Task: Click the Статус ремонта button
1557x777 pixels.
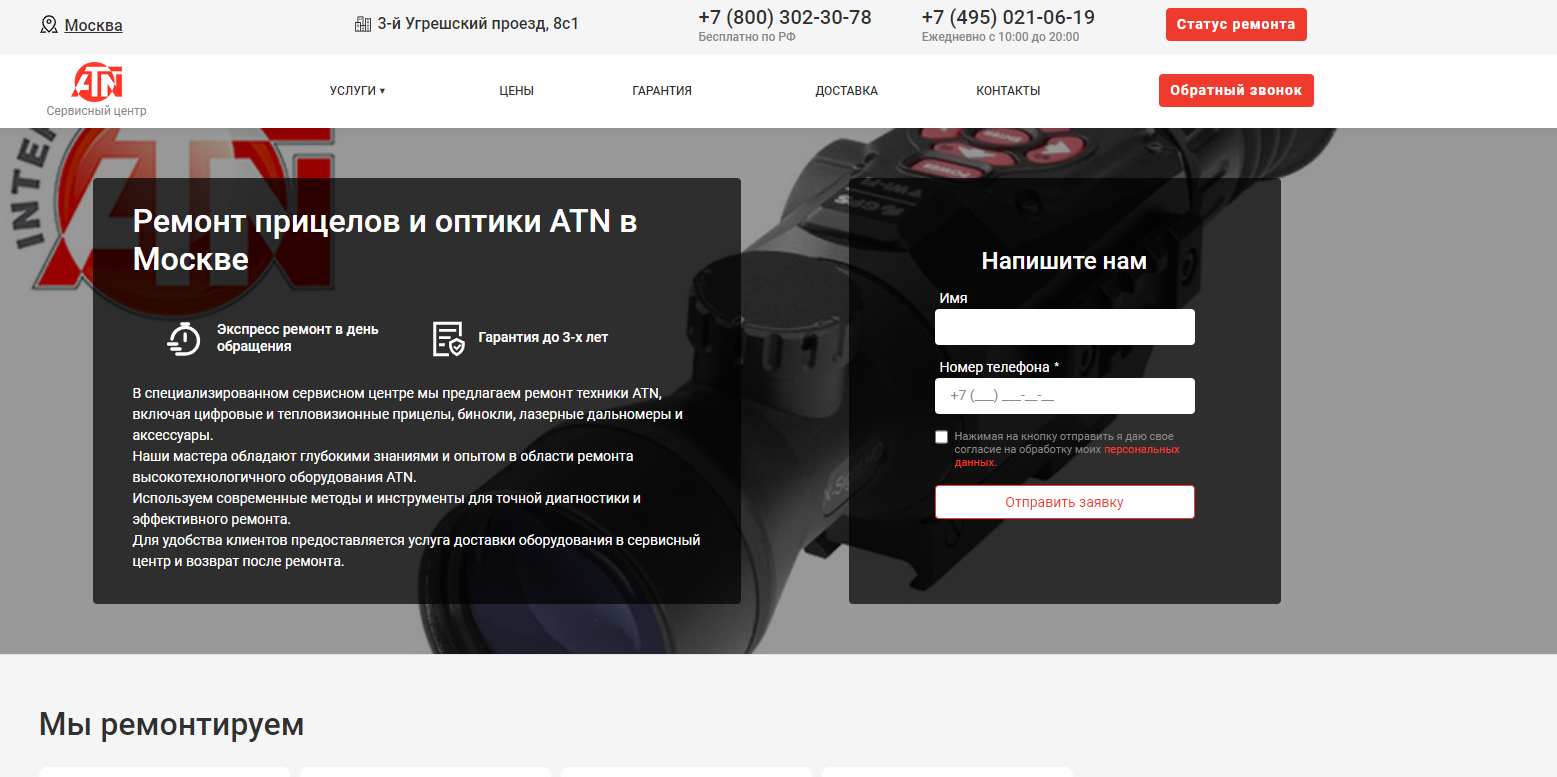Action: point(1236,24)
